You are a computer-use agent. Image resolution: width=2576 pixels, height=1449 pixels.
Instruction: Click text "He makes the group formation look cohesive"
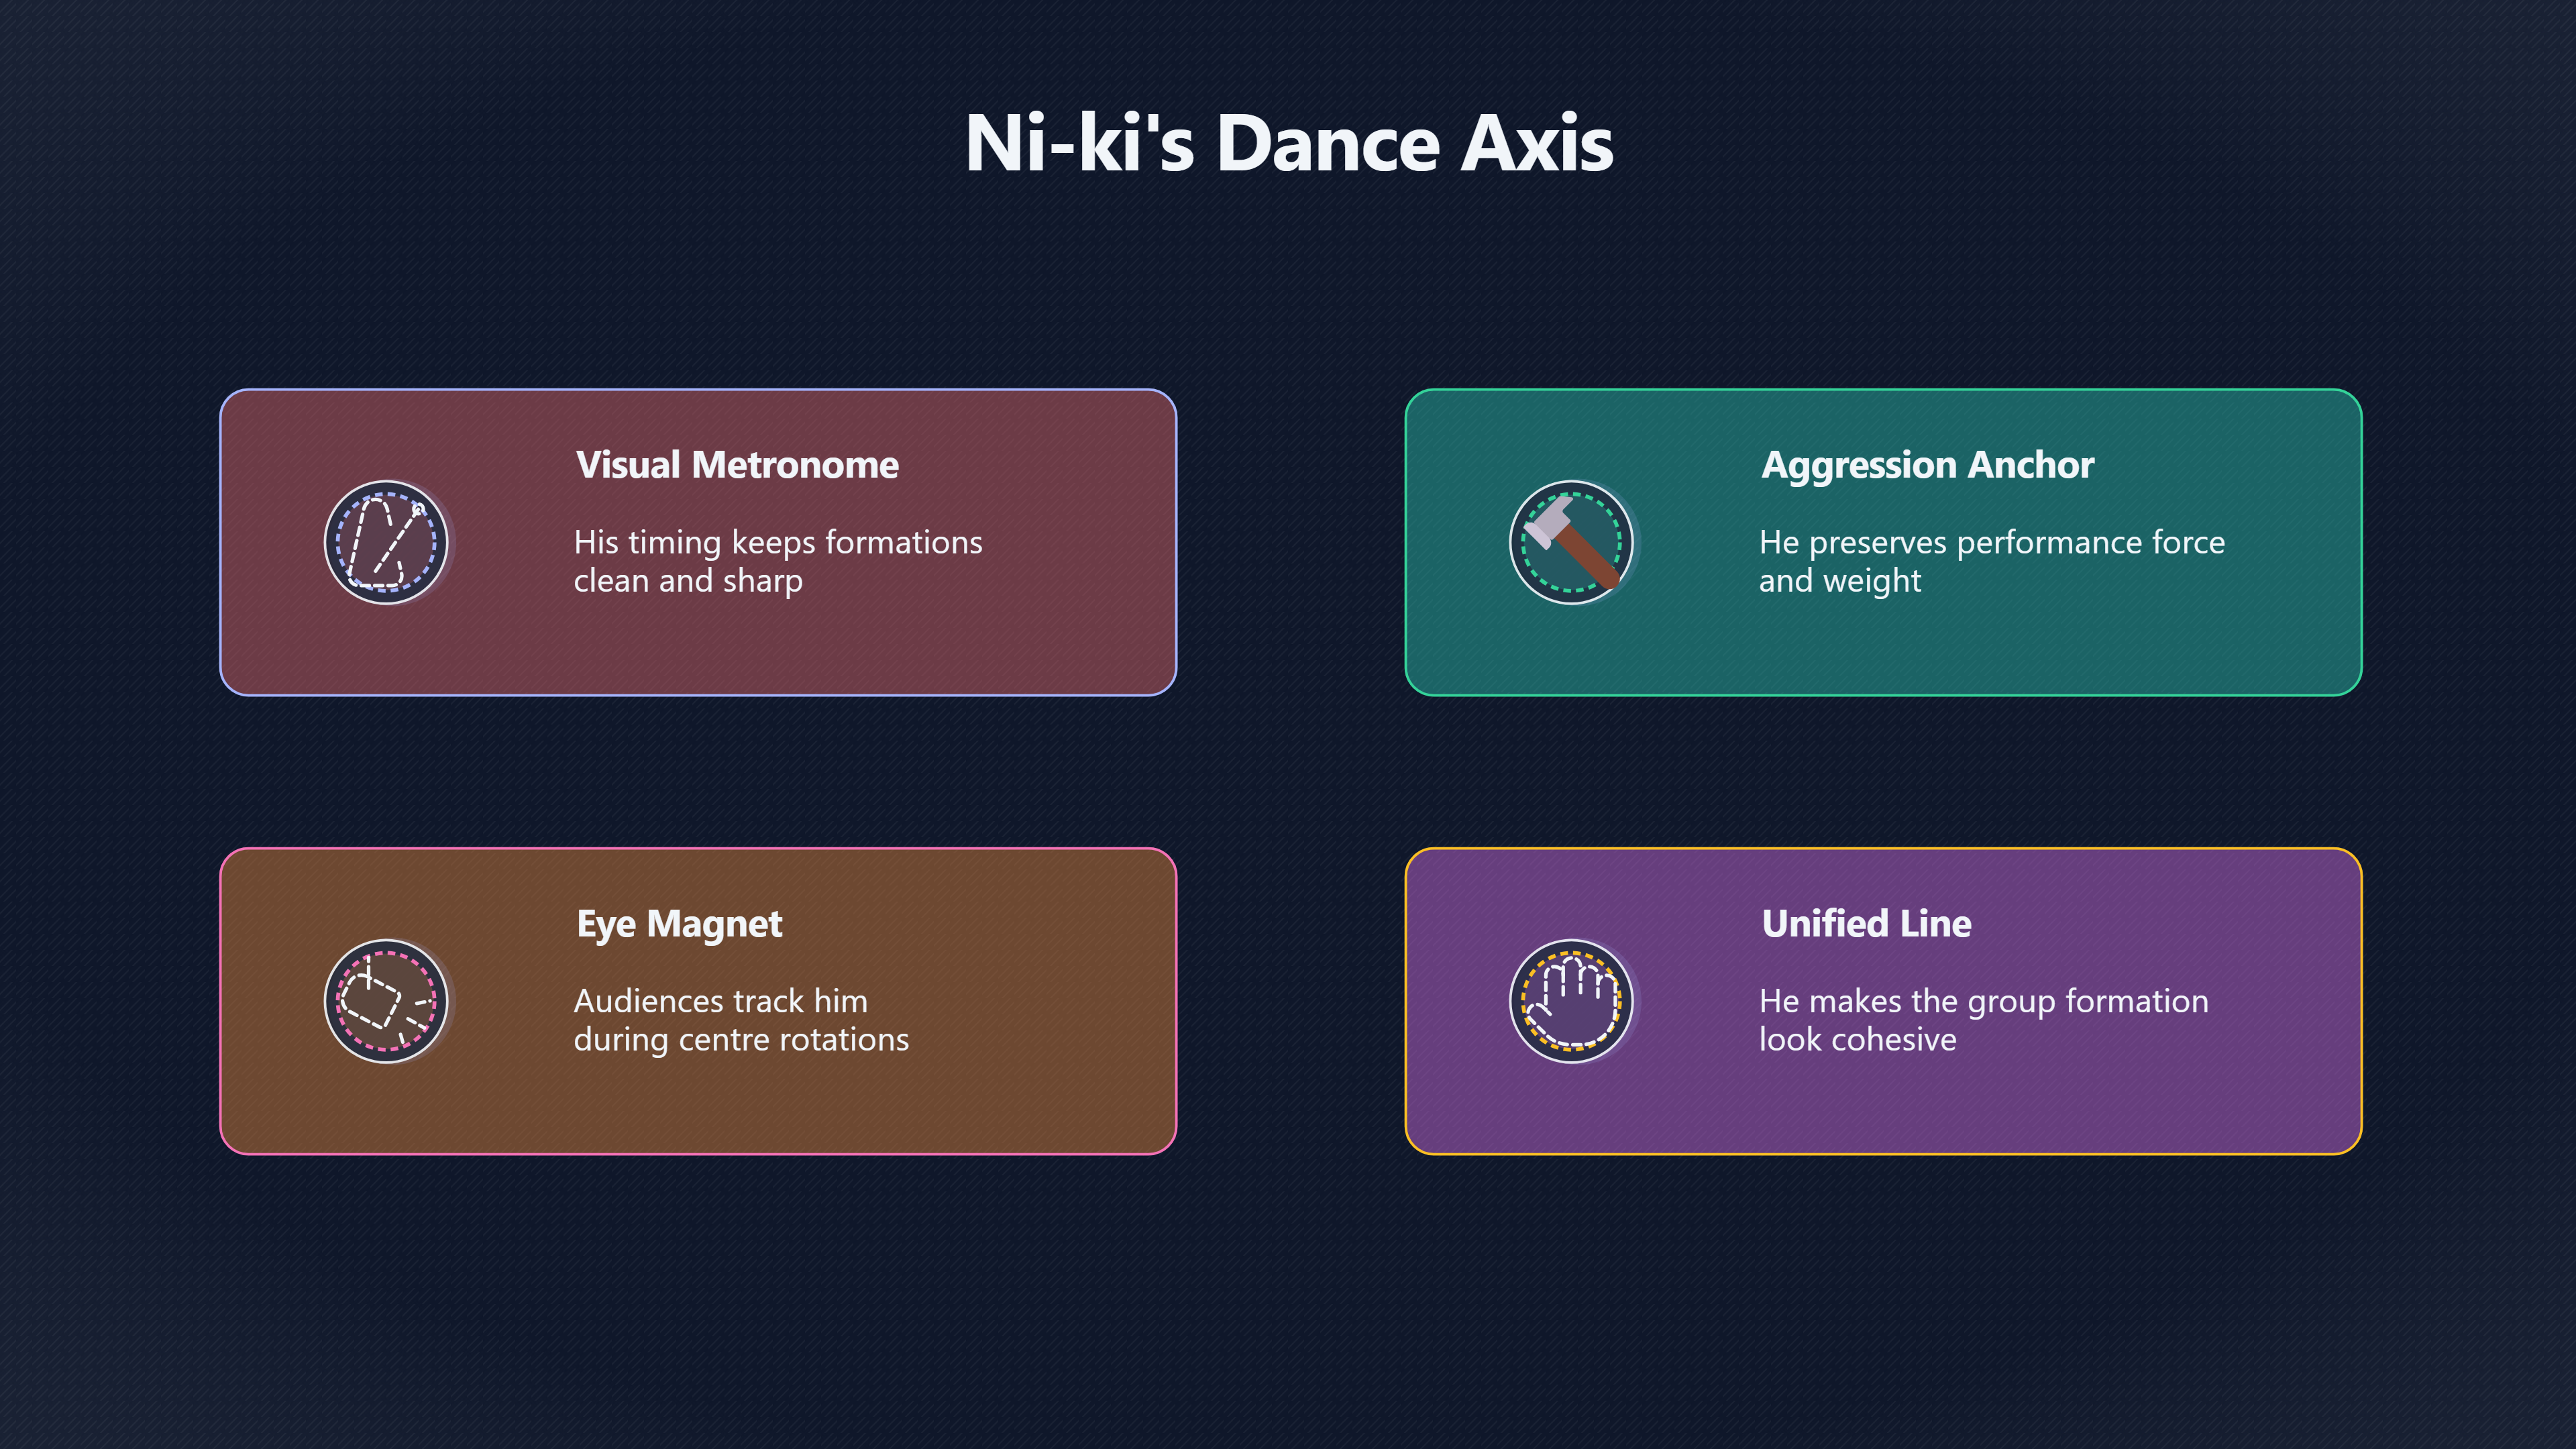click(1984, 1020)
